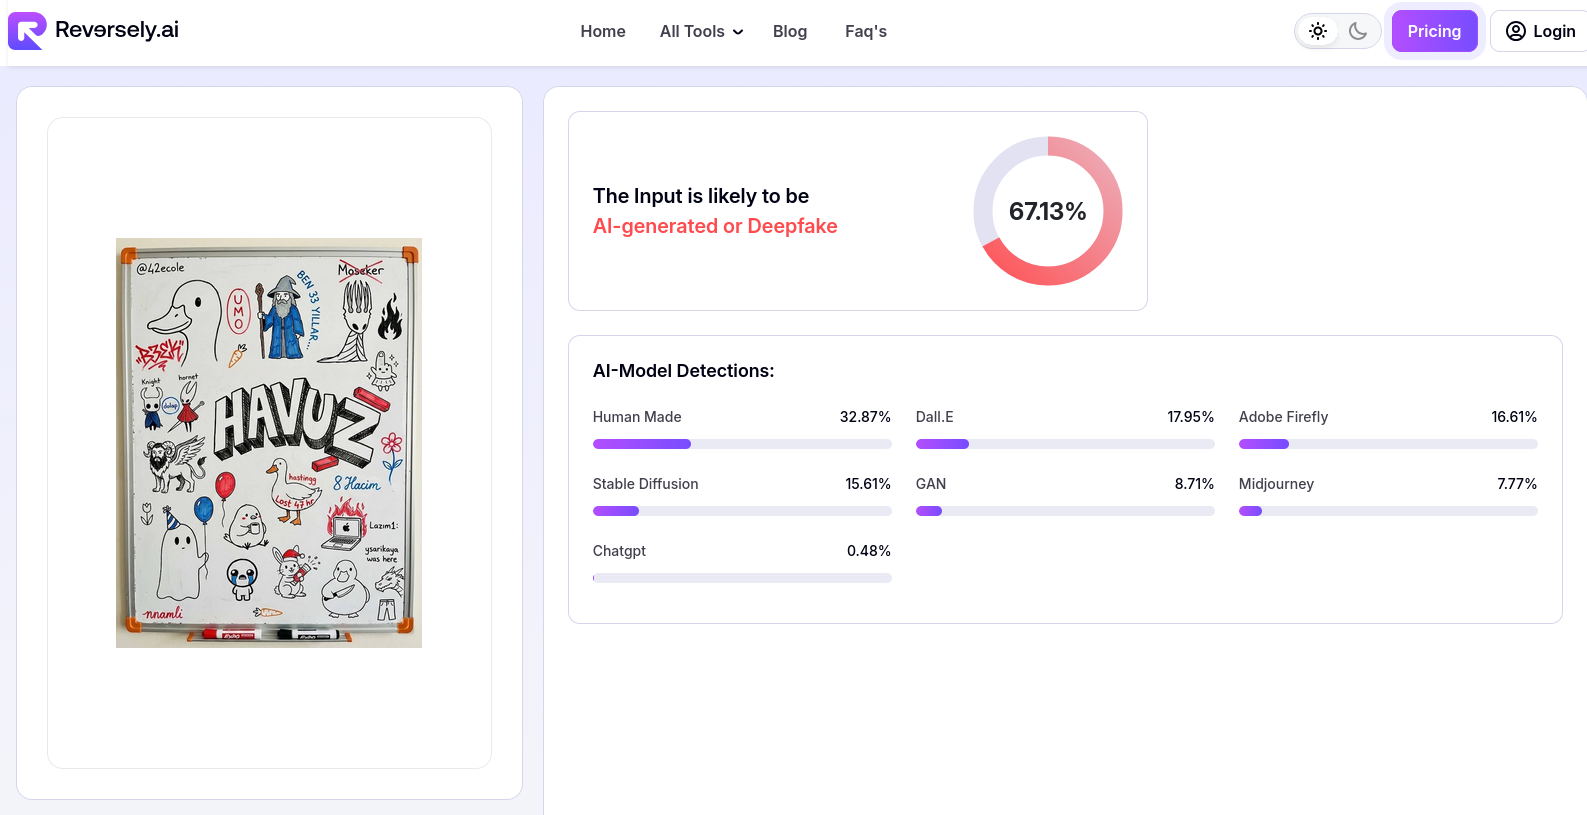Viewport: 1587px width, 815px height.
Task: Click the Dall.E detection bar
Action: pos(1064,444)
